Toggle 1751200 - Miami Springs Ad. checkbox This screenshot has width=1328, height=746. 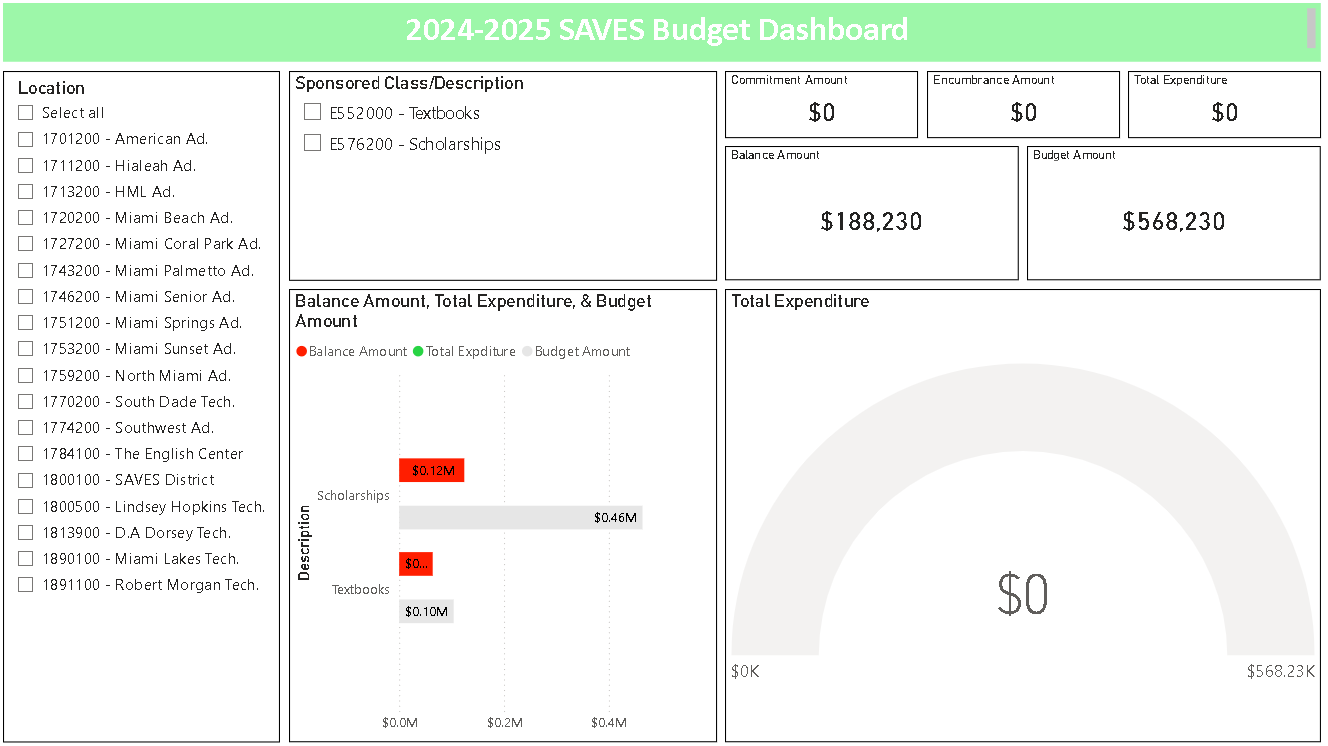26,323
